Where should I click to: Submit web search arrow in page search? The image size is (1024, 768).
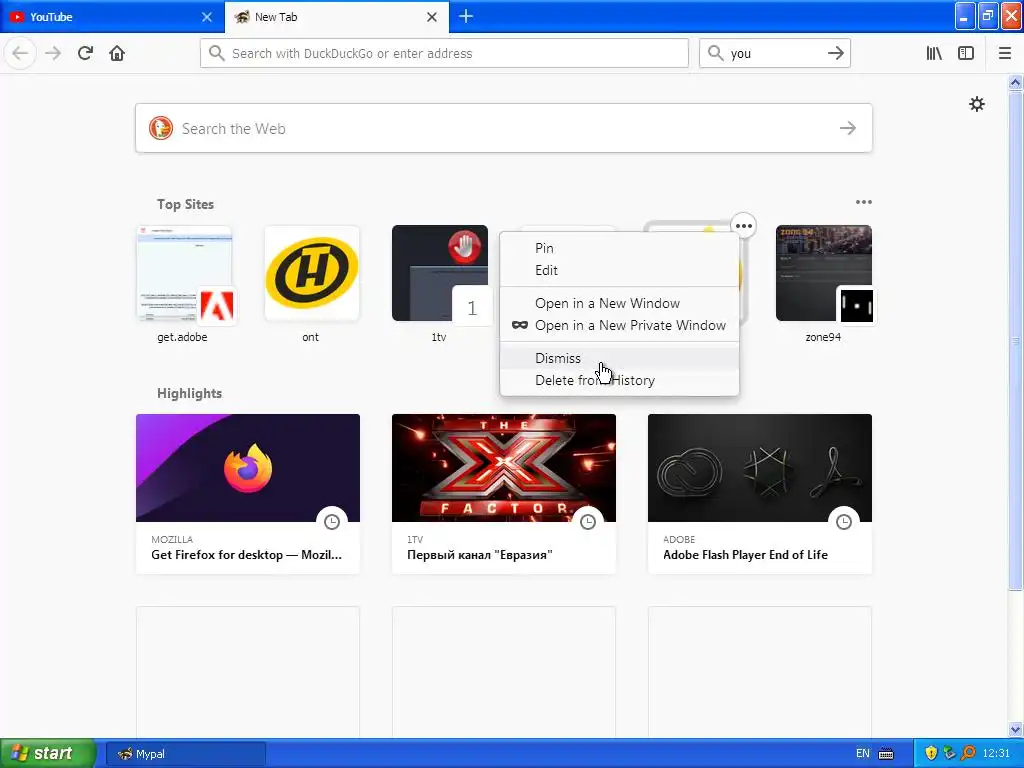pyautogui.click(x=848, y=128)
